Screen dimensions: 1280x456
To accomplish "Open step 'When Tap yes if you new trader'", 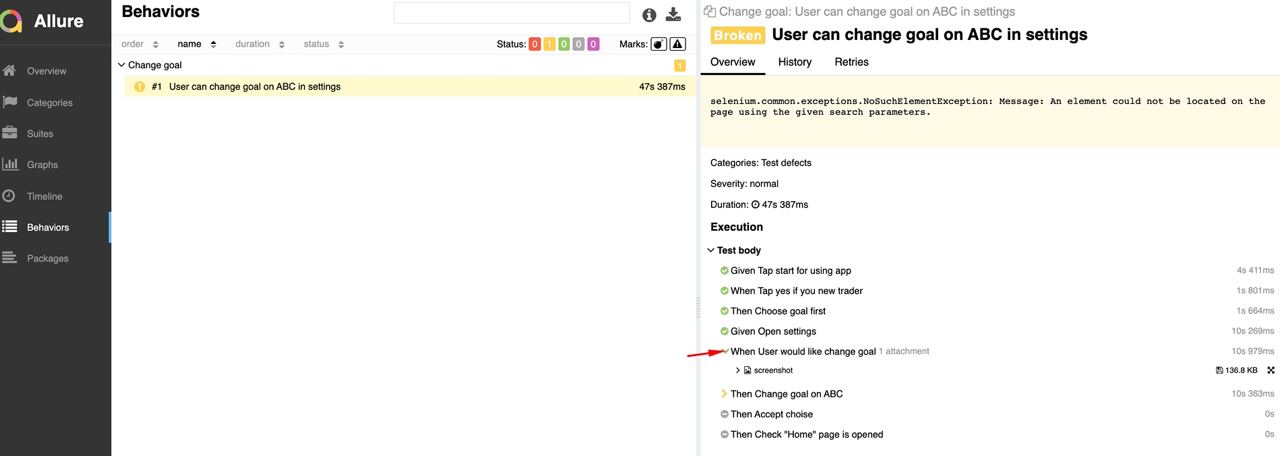I will pos(796,291).
